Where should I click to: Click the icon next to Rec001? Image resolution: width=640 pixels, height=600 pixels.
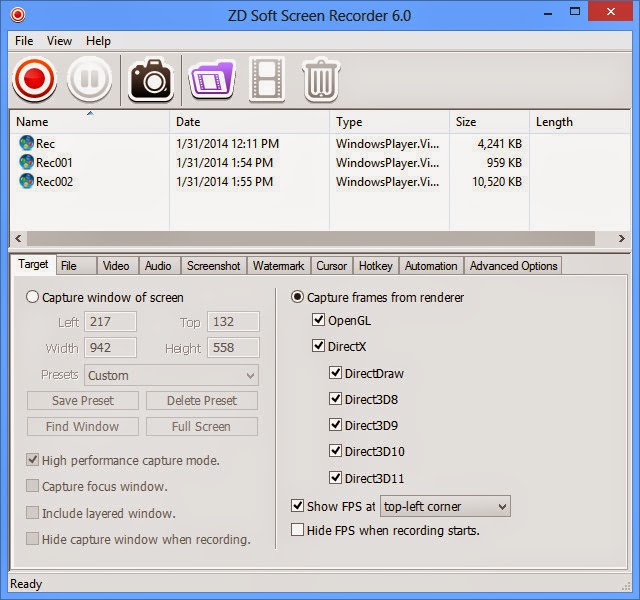[27, 162]
